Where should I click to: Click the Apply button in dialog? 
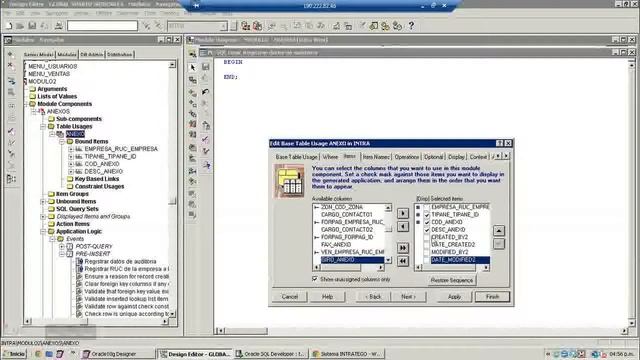(454, 297)
